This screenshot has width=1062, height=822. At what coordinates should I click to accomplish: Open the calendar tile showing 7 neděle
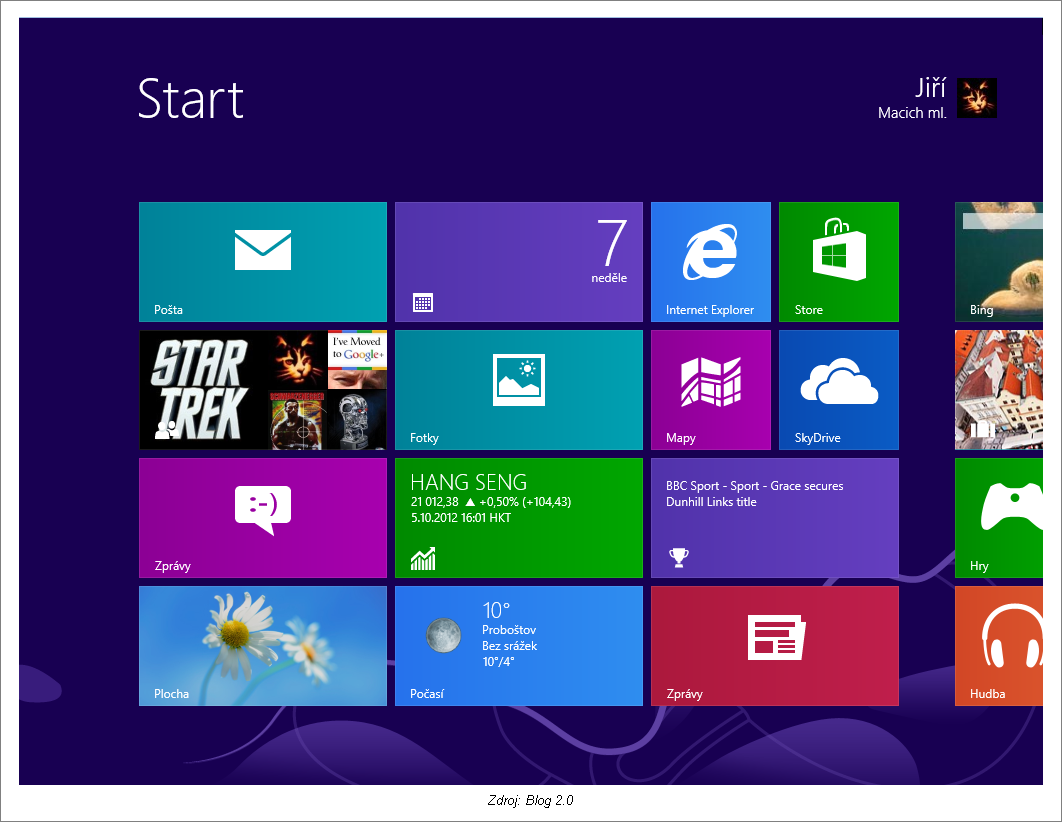[518, 261]
